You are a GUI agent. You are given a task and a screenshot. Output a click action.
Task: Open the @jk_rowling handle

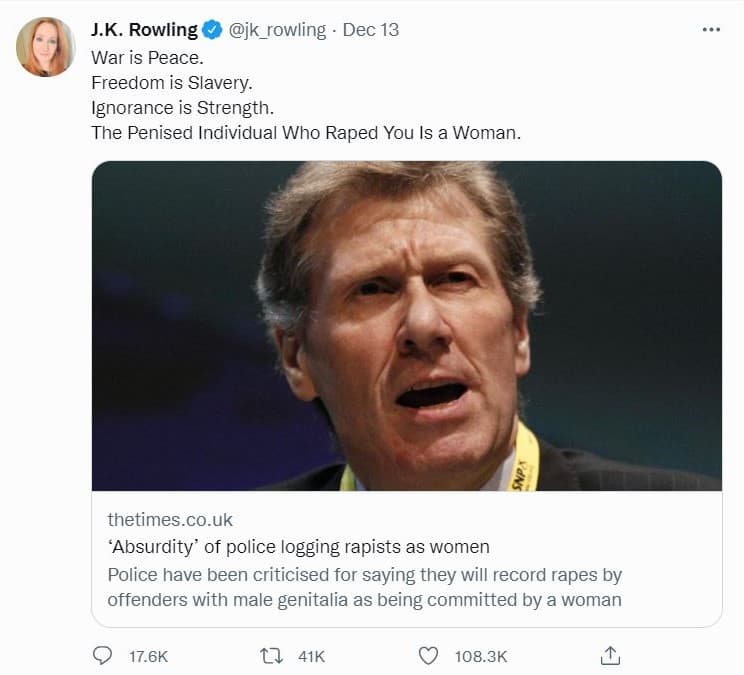tap(278, 30)
